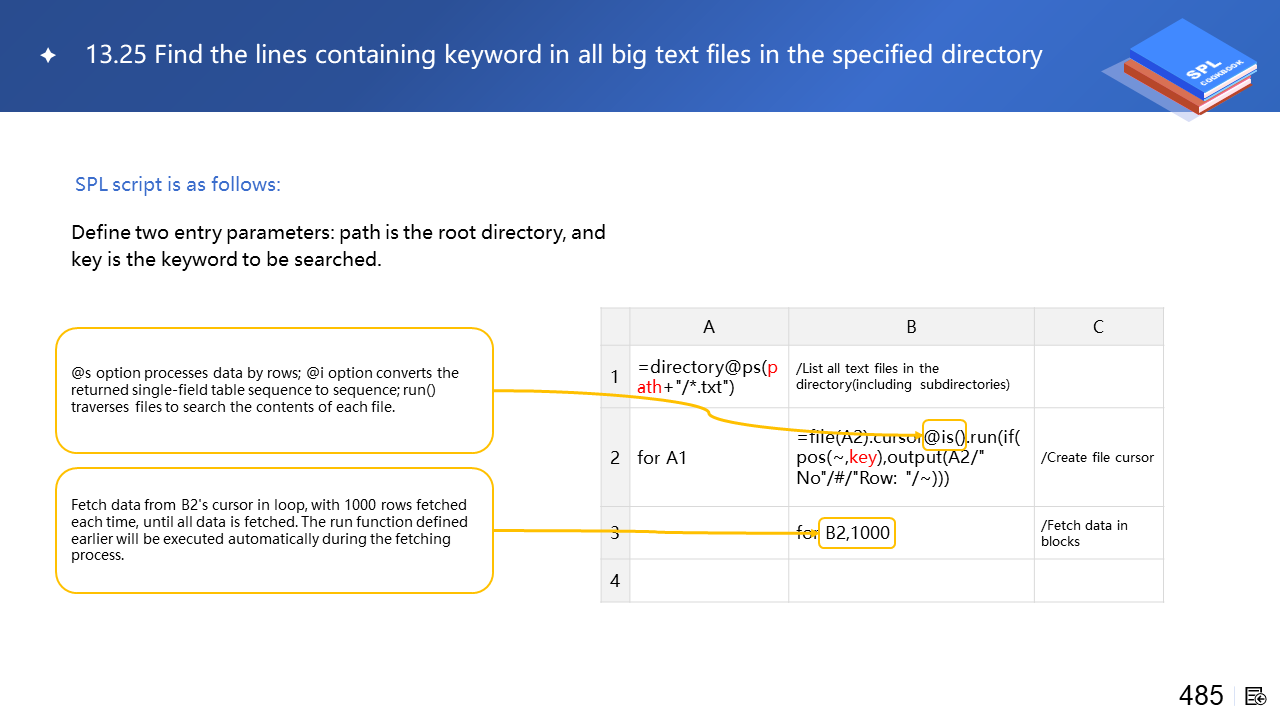
Task: Select row header 1 in the grid
Action: [x=615, y=377]
